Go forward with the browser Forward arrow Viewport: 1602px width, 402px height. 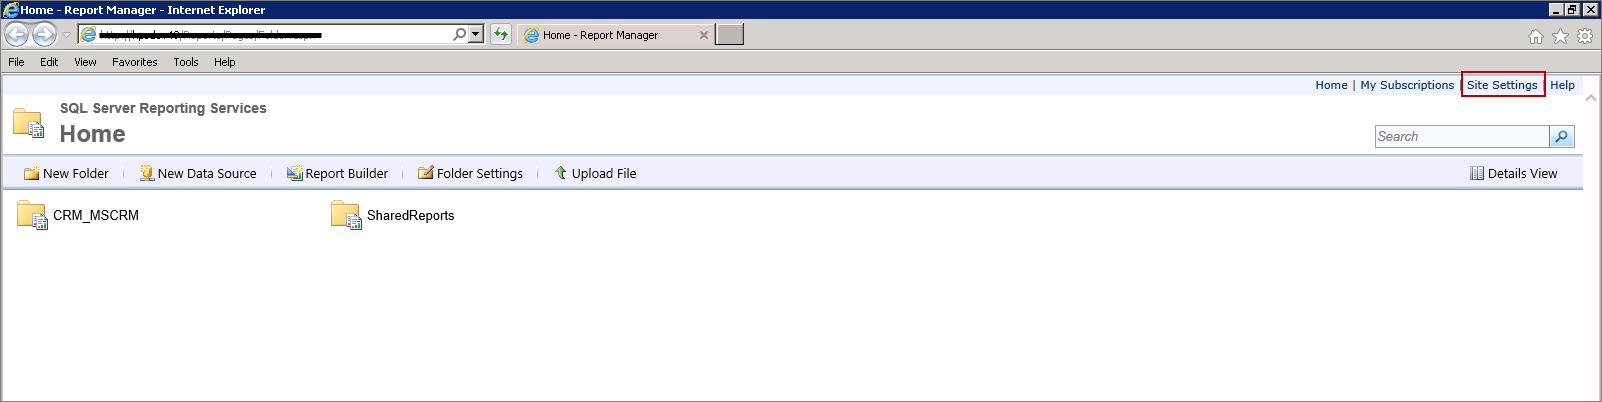coord(44,34)
